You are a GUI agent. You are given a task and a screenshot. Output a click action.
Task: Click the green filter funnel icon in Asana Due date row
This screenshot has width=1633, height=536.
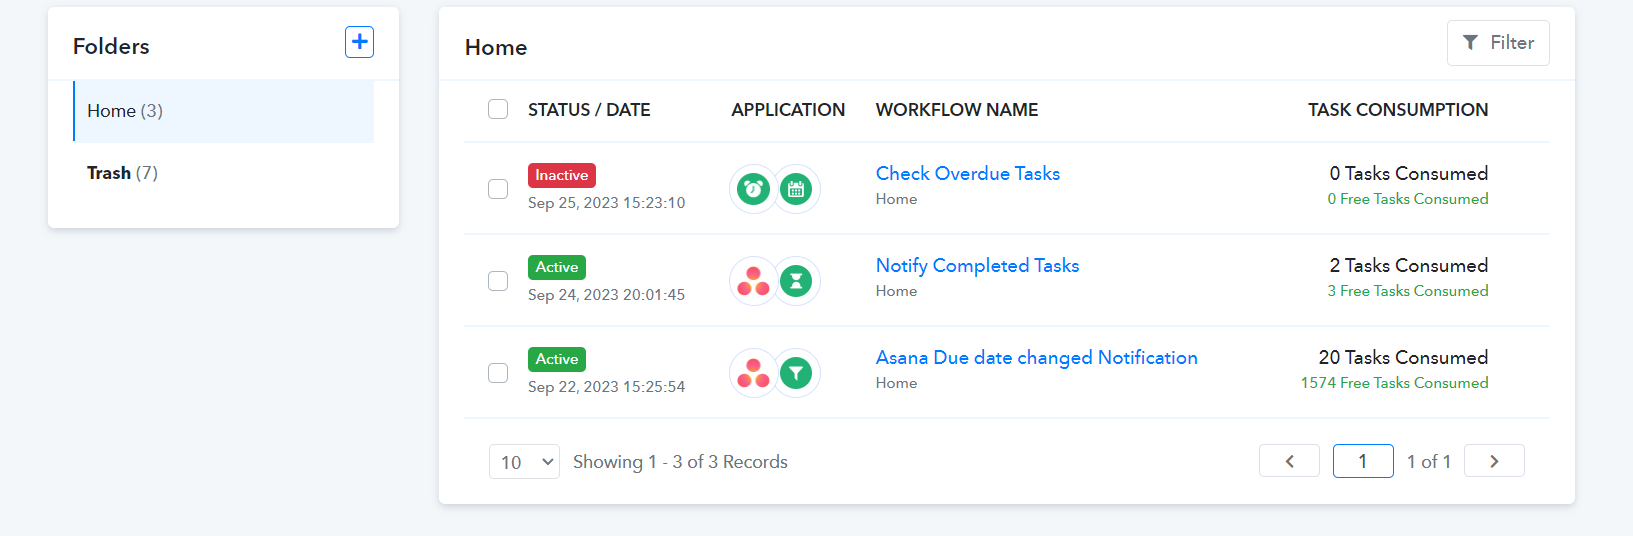tap(796, 373)
